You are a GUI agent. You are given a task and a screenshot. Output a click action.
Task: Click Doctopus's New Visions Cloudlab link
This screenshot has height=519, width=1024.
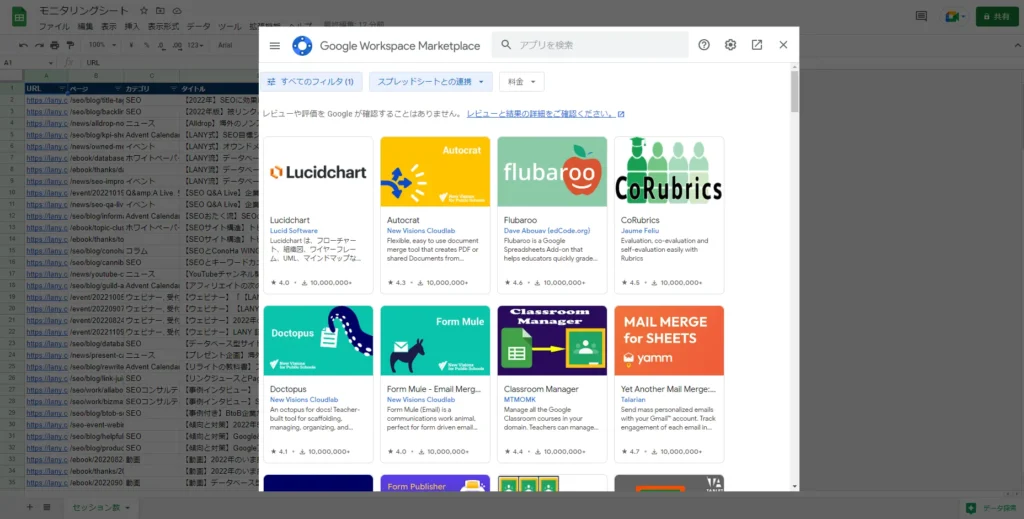304,400
